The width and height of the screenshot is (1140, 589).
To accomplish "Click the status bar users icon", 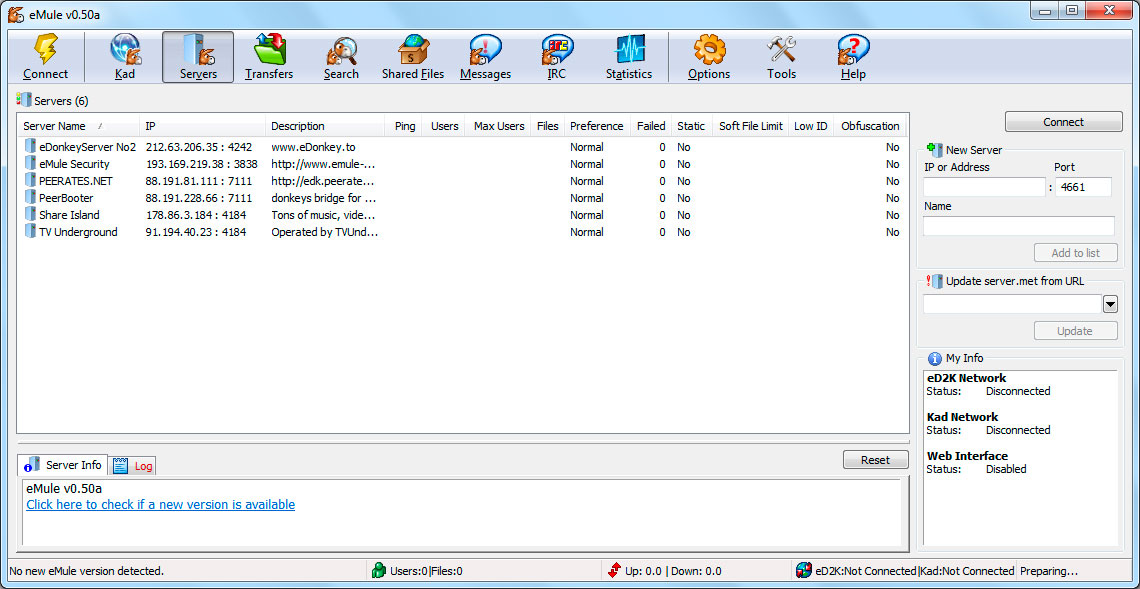I will [x=379, y=571].
